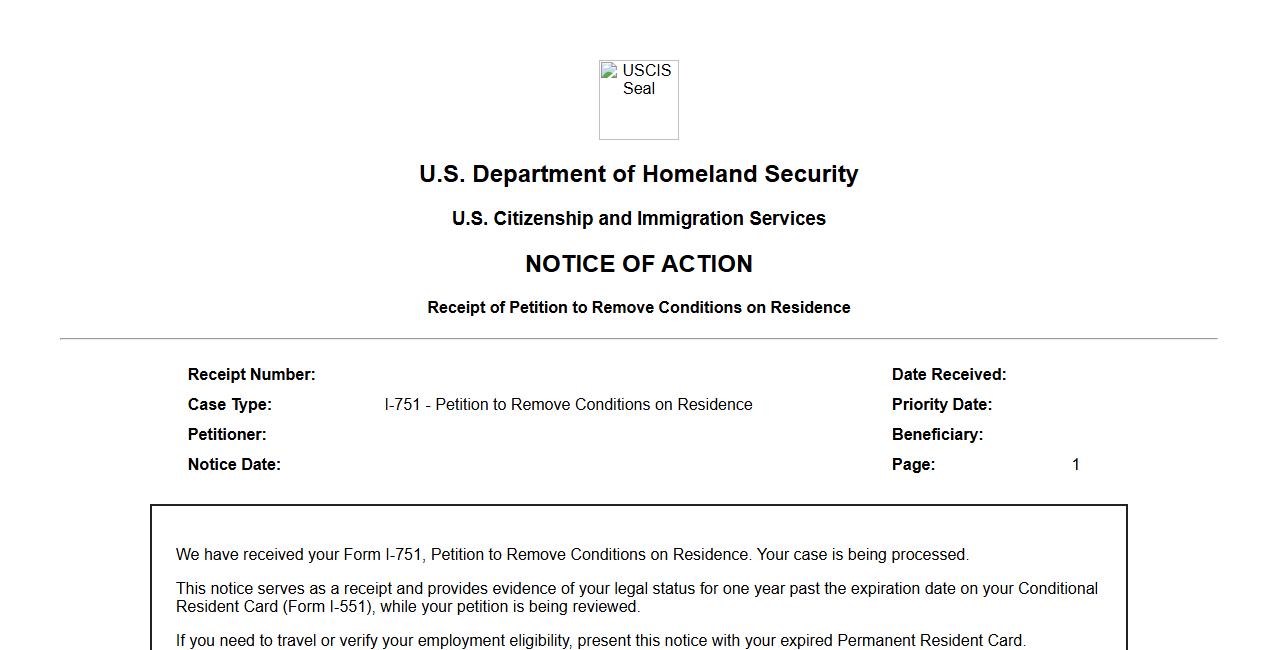Screen dimensions: 1278x650
Task: Click the Page label
Action: [913, 464]
